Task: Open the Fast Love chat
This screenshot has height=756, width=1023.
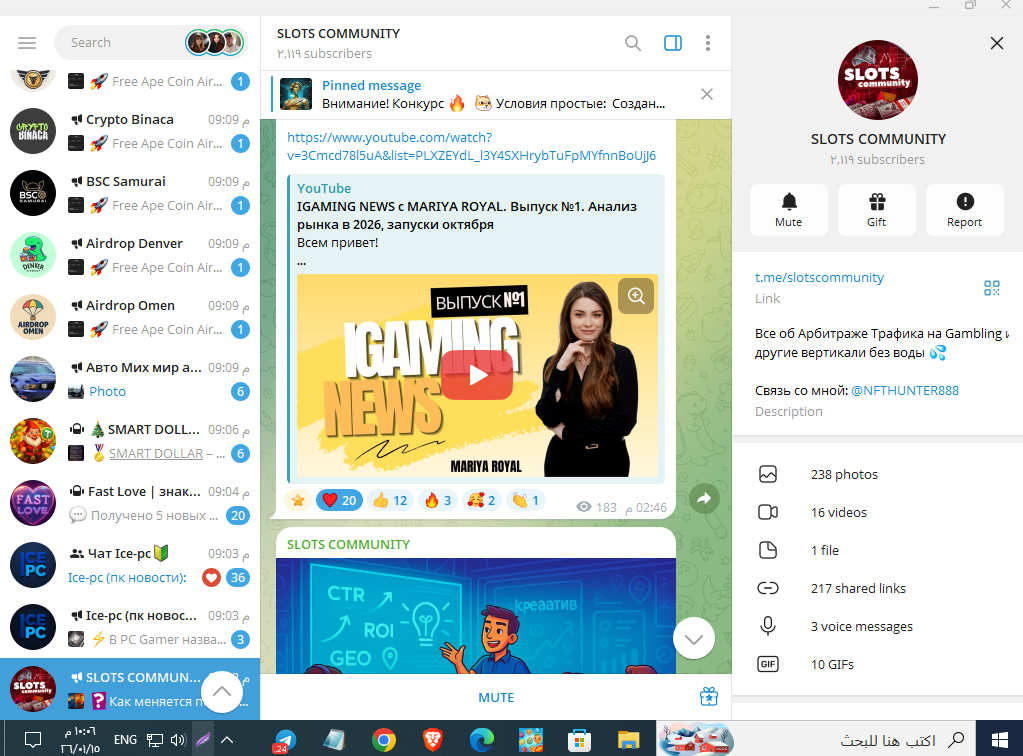Action: [130, 503]
